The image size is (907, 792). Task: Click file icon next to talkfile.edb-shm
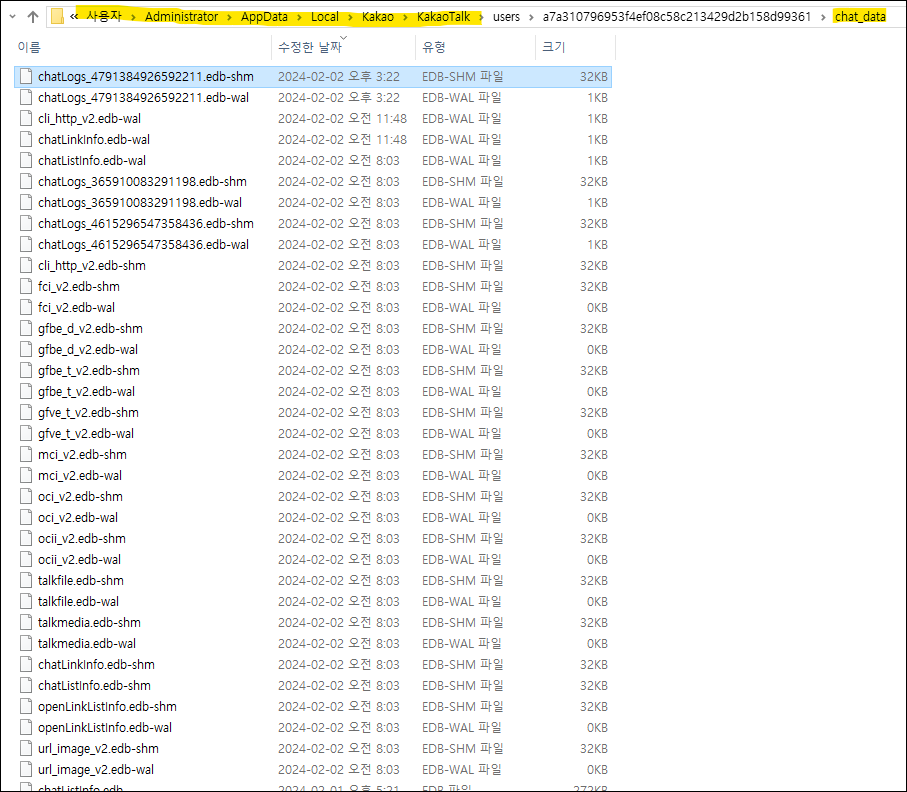pos(27,580)
